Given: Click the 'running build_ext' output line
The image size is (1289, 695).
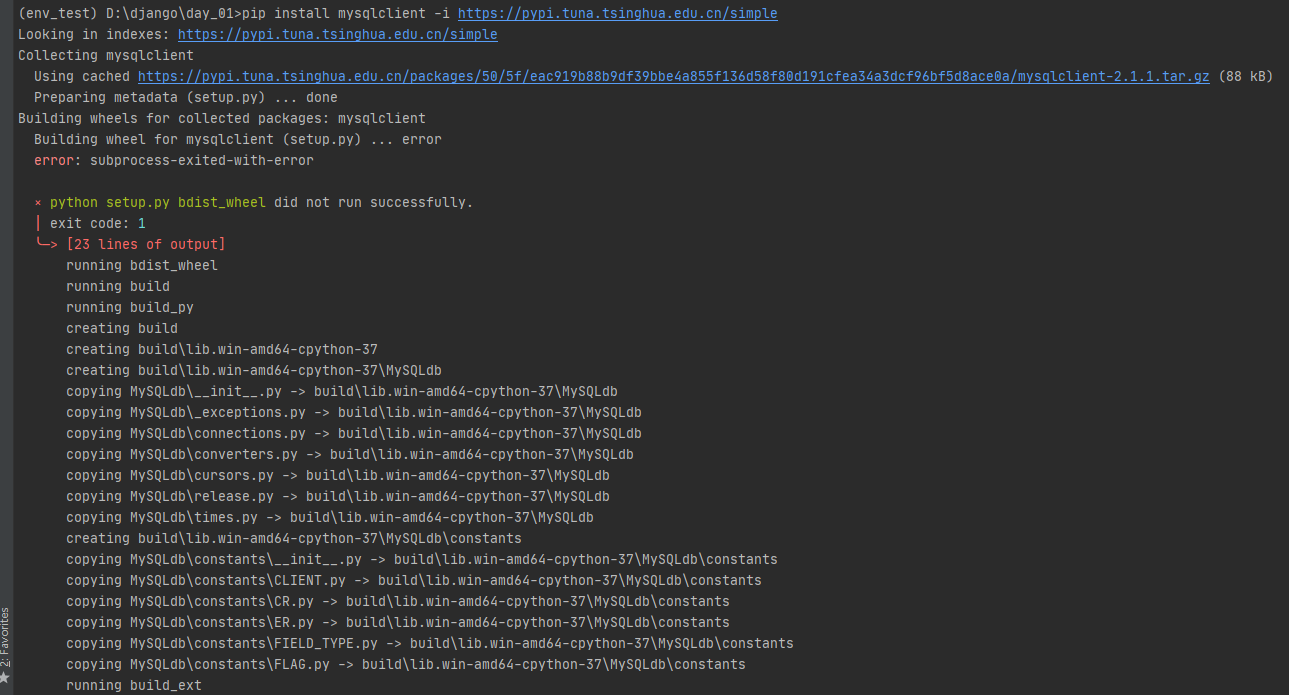Looking at the screenshot, I should click(134, 685).
